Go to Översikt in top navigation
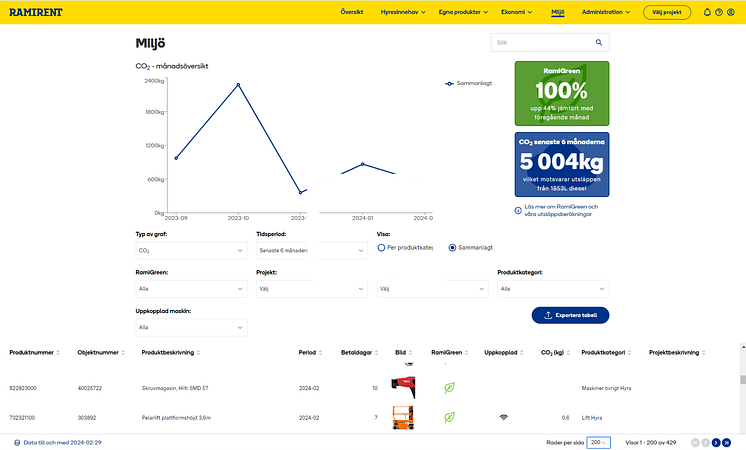 [352, 12]
